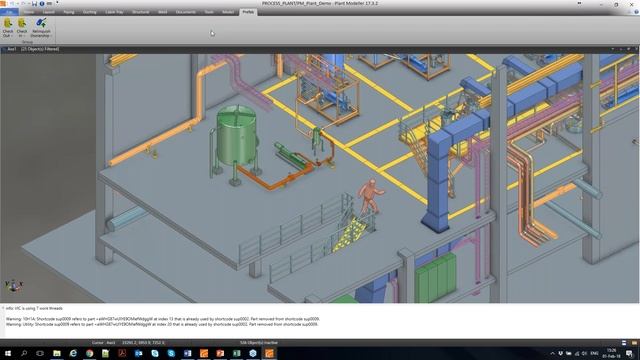Screen dimensions: 640x360
Task: Show hidden system tray icons chevron
Action: click(x=553, y=353)
